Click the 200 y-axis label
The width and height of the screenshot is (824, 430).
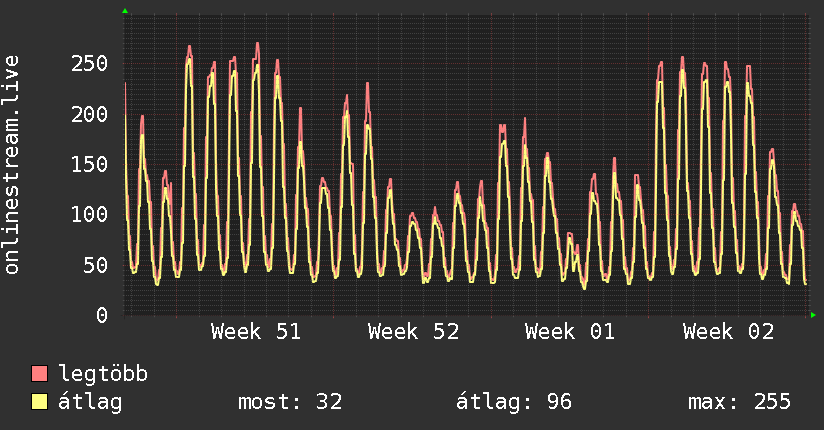[89, 114]
